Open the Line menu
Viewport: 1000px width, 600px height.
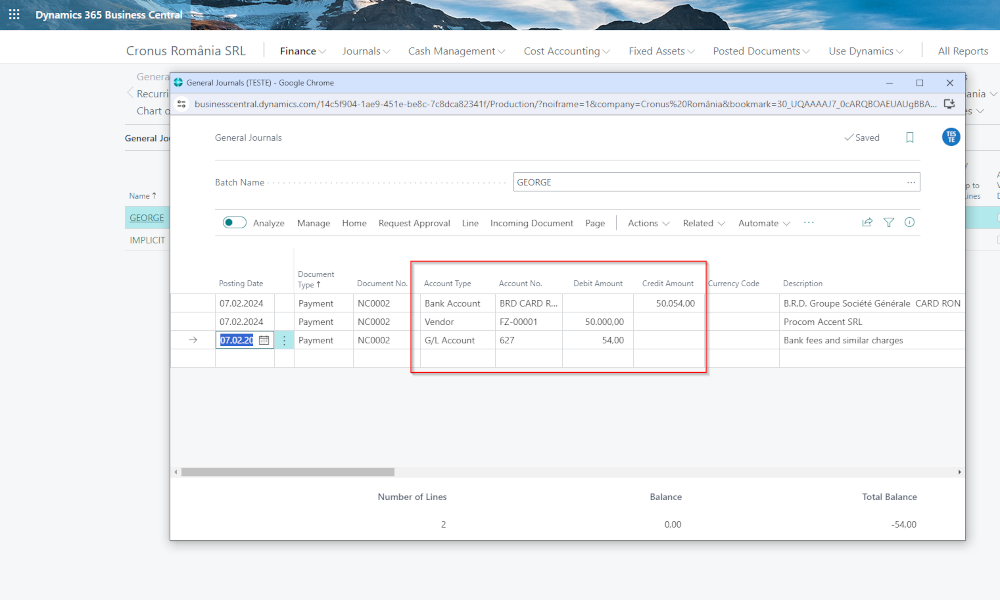470,223
